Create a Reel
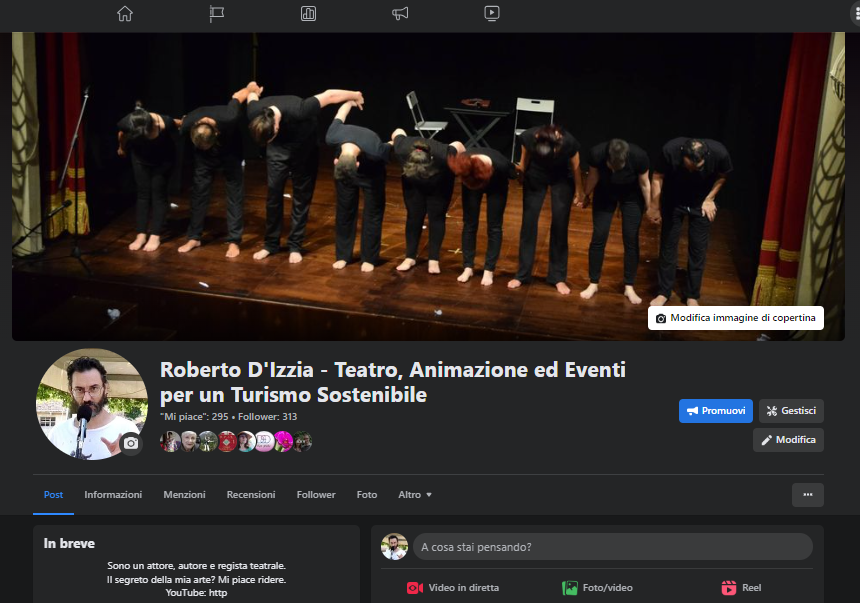Screen dimensions: 860x603 [x=741, y=588]
